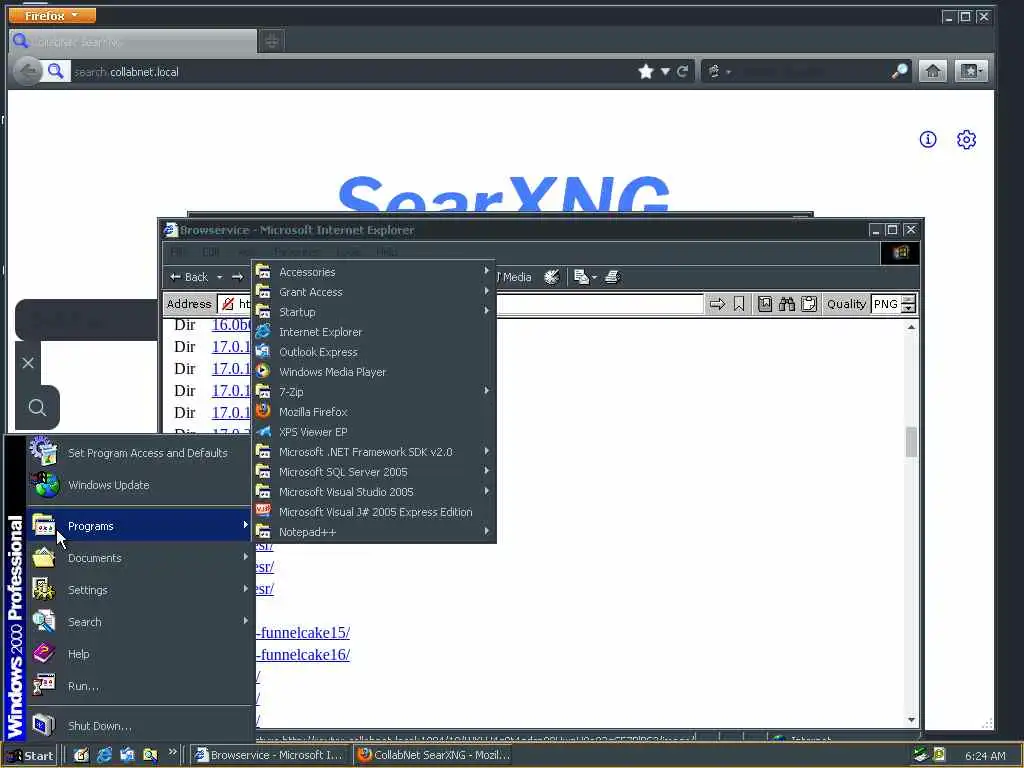Open SearXNG preferences gear icon

(x=966, y=139)
